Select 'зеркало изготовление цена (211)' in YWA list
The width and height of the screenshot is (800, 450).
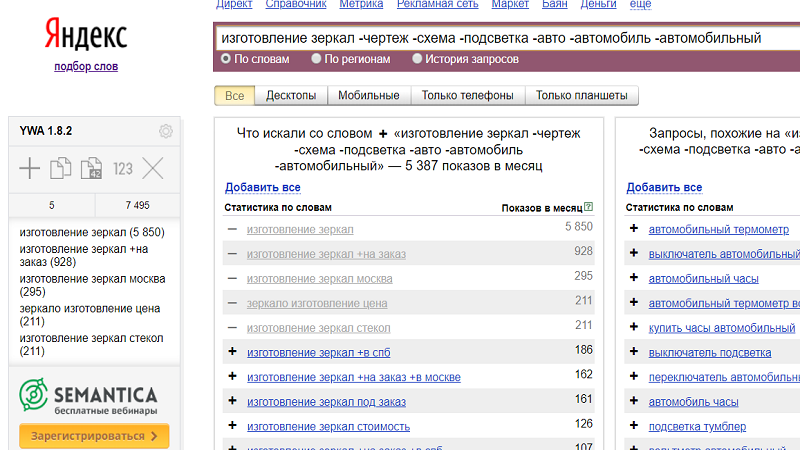pos(90,315)
